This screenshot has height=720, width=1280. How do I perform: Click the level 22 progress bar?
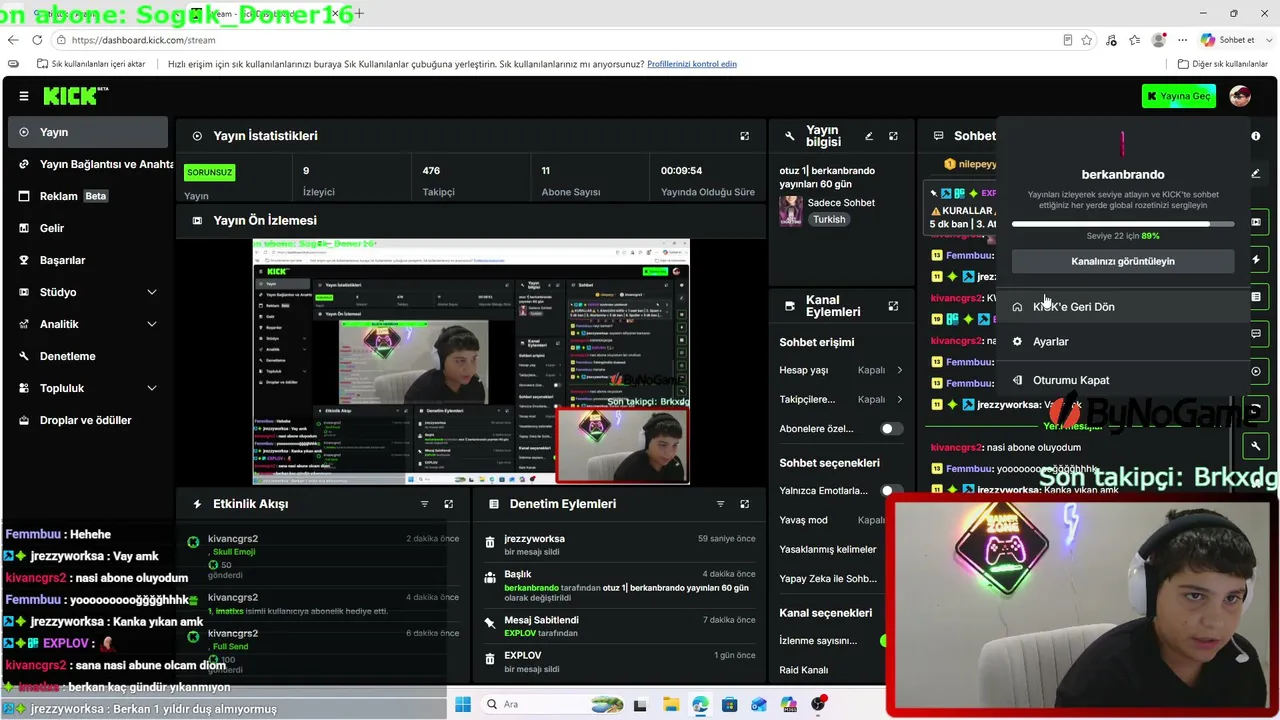point(1123,224)
